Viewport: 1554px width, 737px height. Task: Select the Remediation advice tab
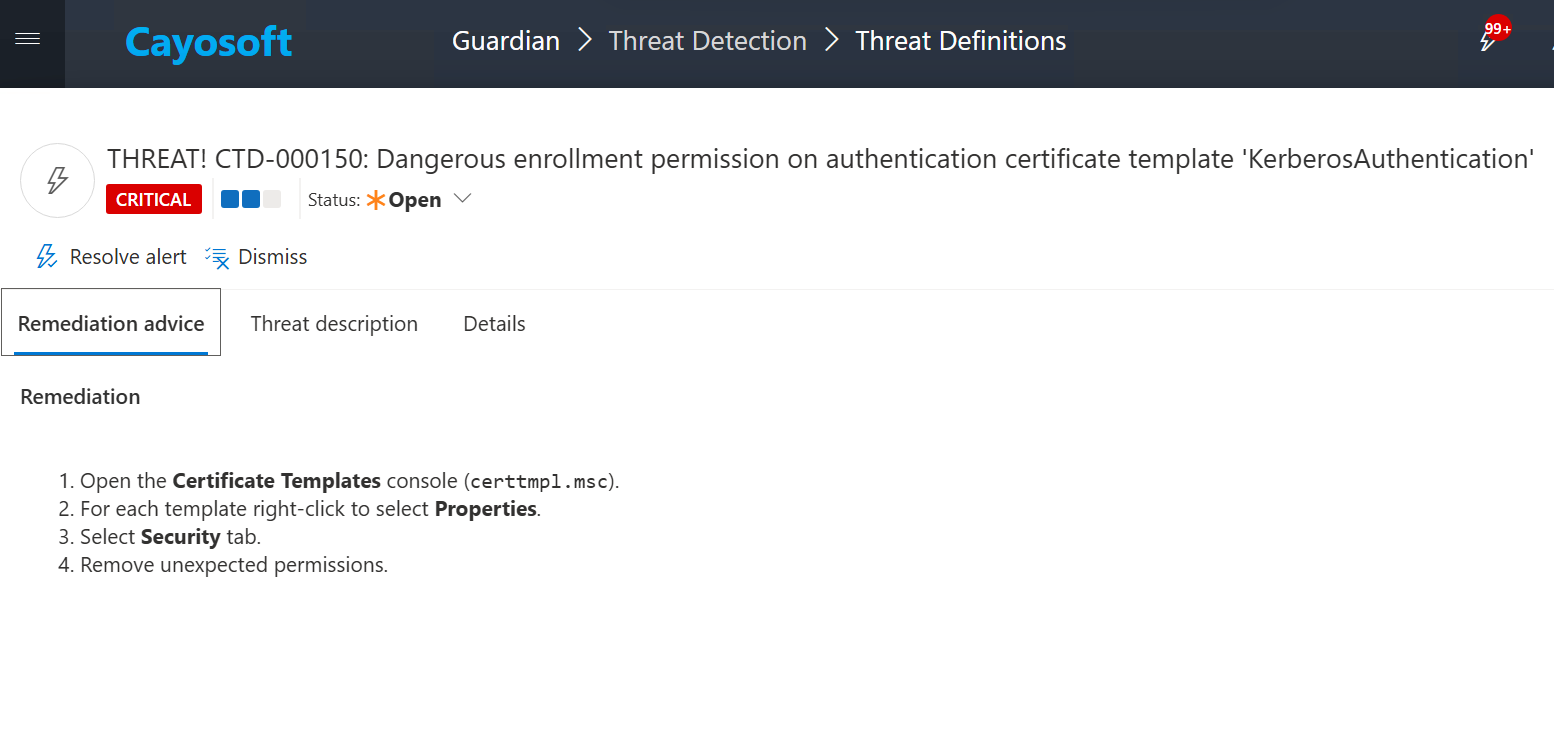pos(111,324)
